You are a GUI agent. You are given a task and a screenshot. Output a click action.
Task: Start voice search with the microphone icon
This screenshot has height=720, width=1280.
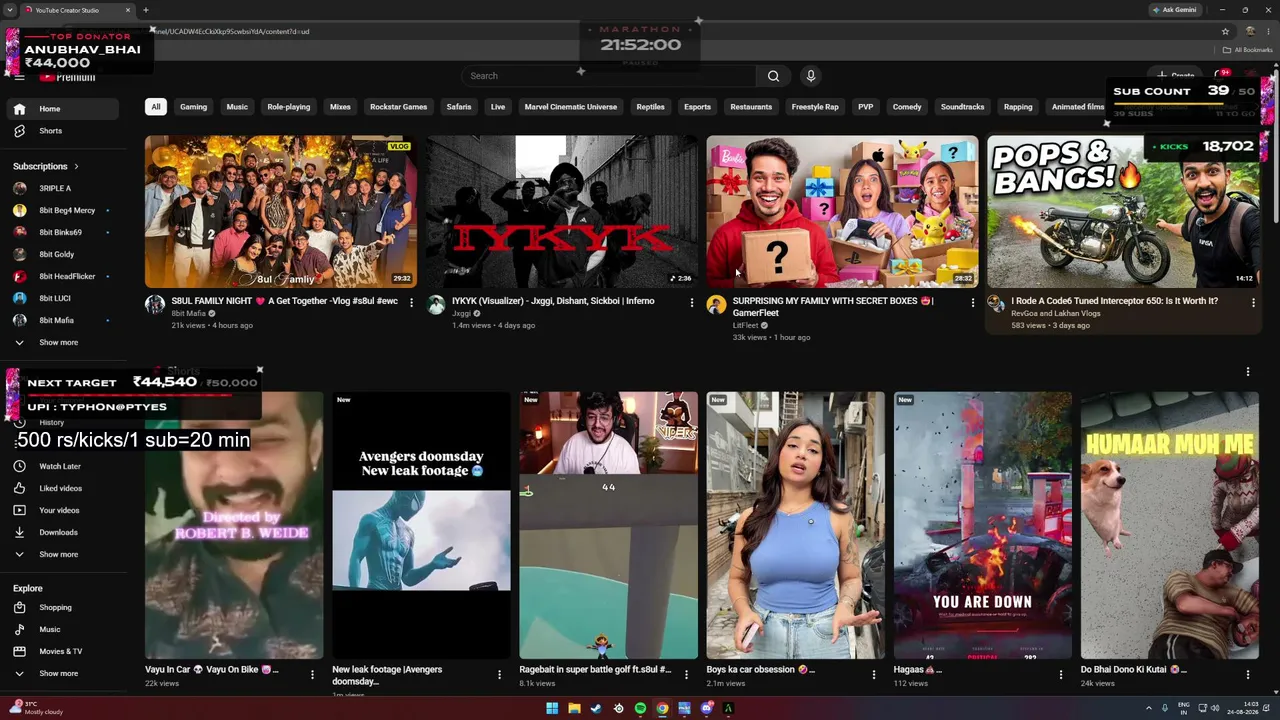[x=811, y=76]
